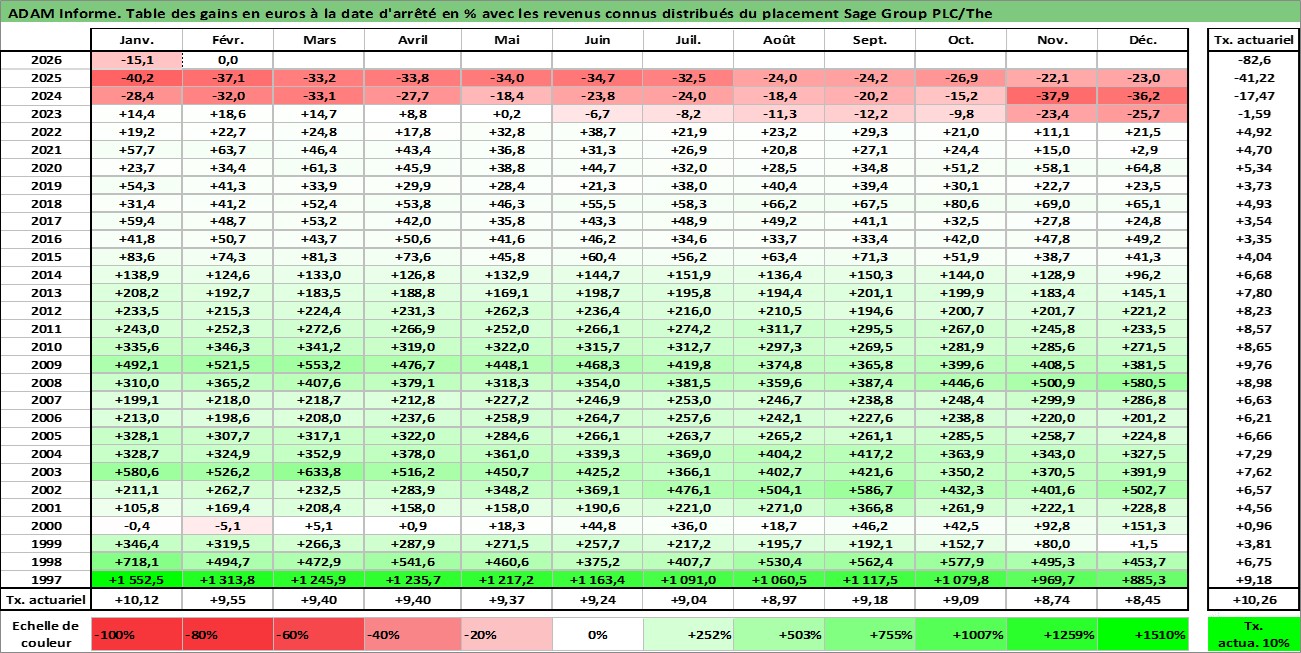1301x653 pixels.
Task: Click the 'Mars' column header
Action: tap(318, 40)
